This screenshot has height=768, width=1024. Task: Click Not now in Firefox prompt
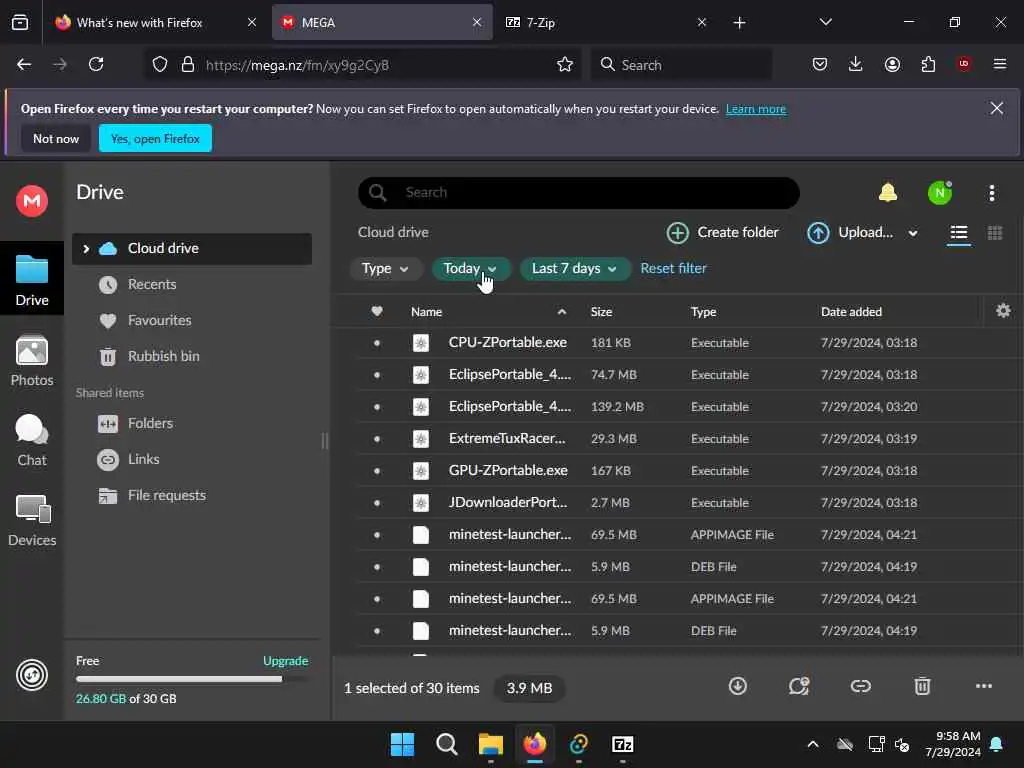56,138
